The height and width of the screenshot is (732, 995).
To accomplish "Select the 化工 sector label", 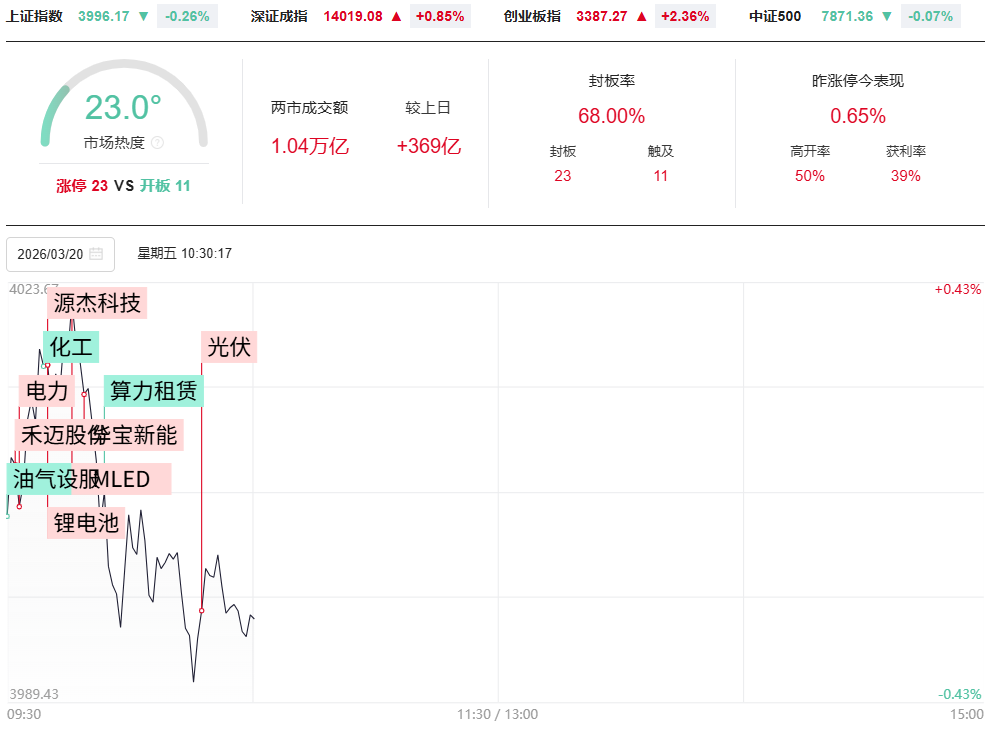I will click(71, 347).
